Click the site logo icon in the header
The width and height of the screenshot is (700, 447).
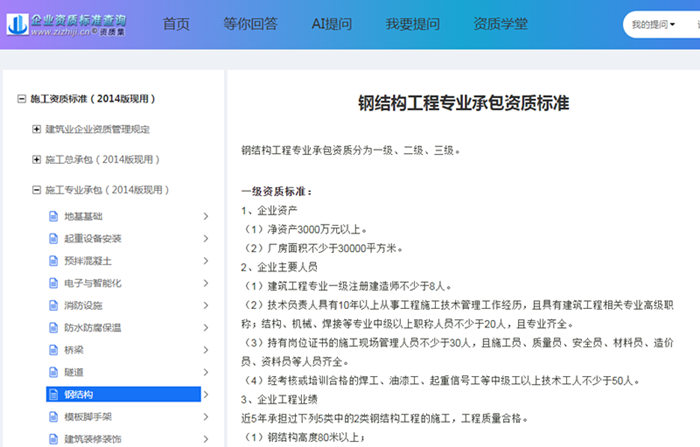17,24
